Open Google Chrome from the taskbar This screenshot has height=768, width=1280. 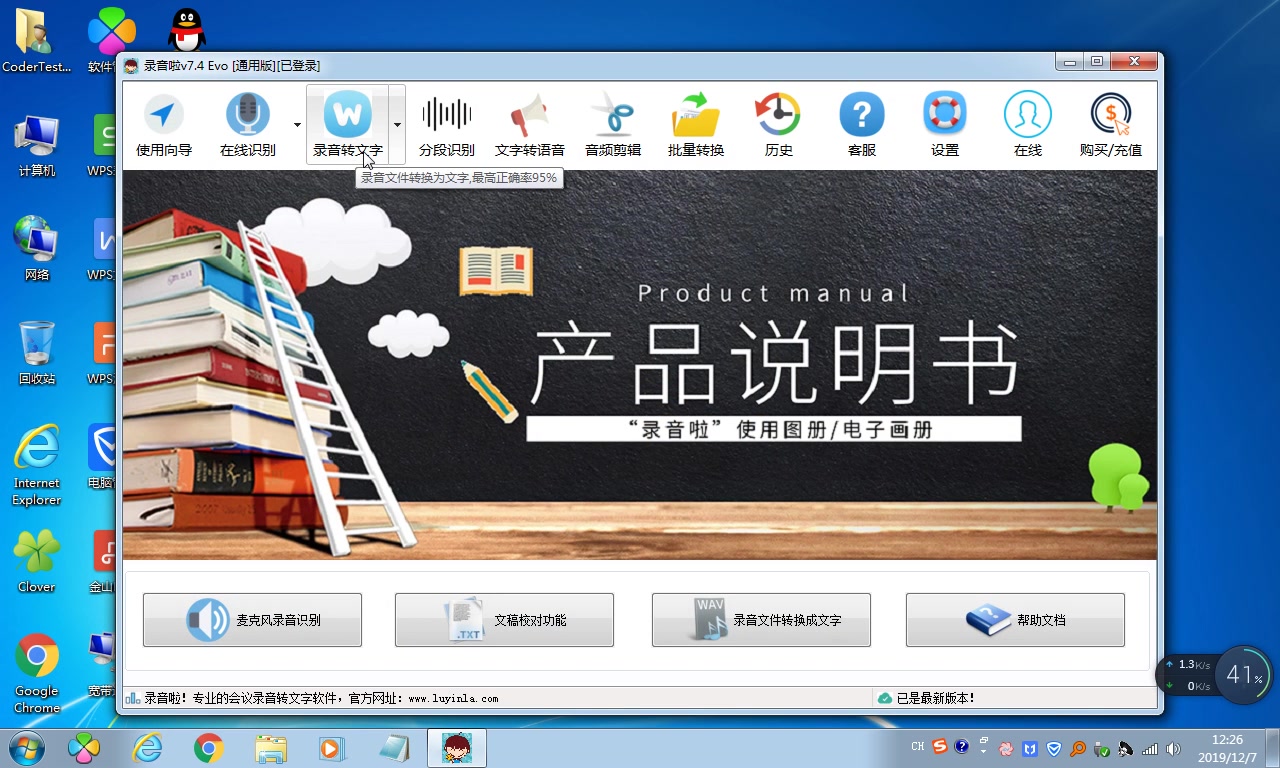pos(208,747)
